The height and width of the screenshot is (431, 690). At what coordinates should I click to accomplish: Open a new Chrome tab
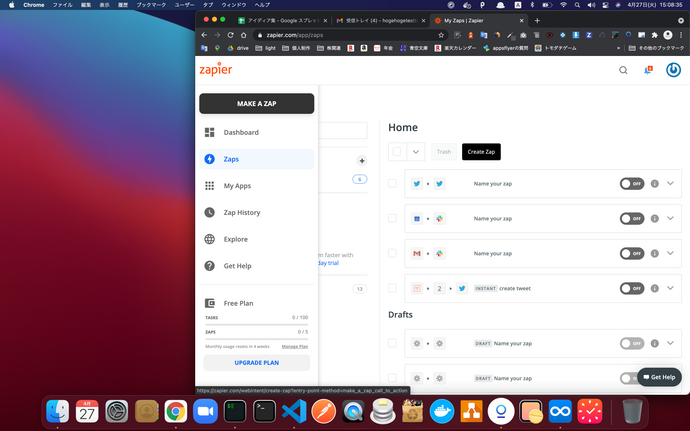537,21
